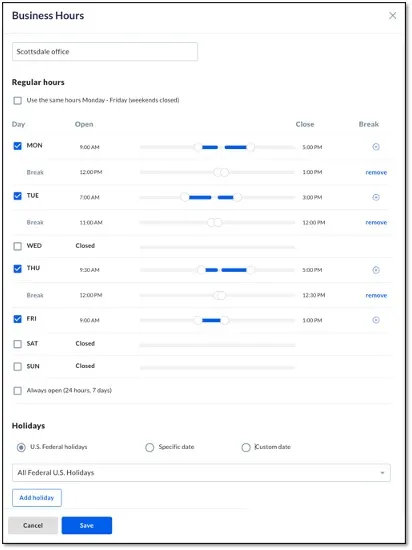Add a break for Monday
The image size is (412, 550).
376,147
